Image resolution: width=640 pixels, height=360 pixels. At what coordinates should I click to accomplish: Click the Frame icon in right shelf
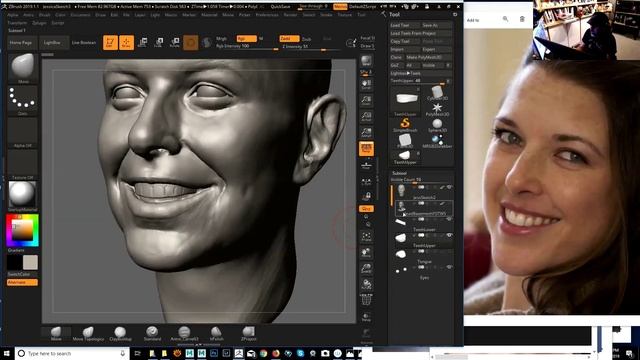coord(366,237)
